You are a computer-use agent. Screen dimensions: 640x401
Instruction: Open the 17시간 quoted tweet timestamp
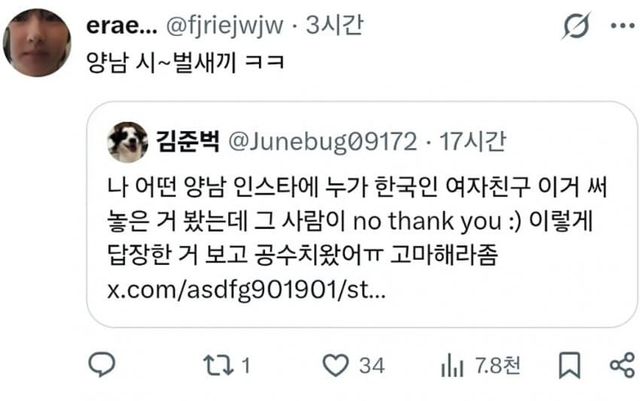(473, 142)
